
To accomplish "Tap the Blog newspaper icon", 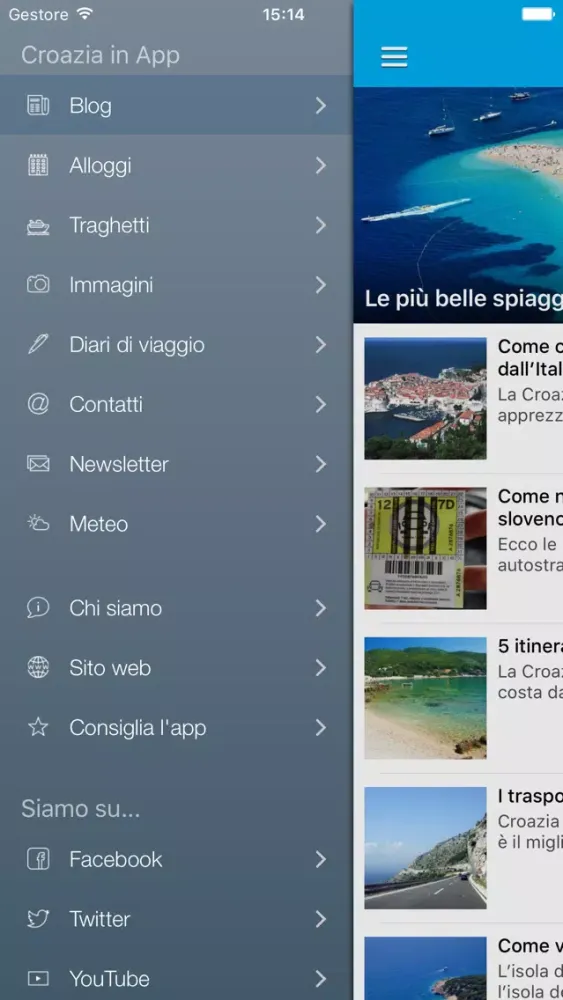I will (38, 106).
